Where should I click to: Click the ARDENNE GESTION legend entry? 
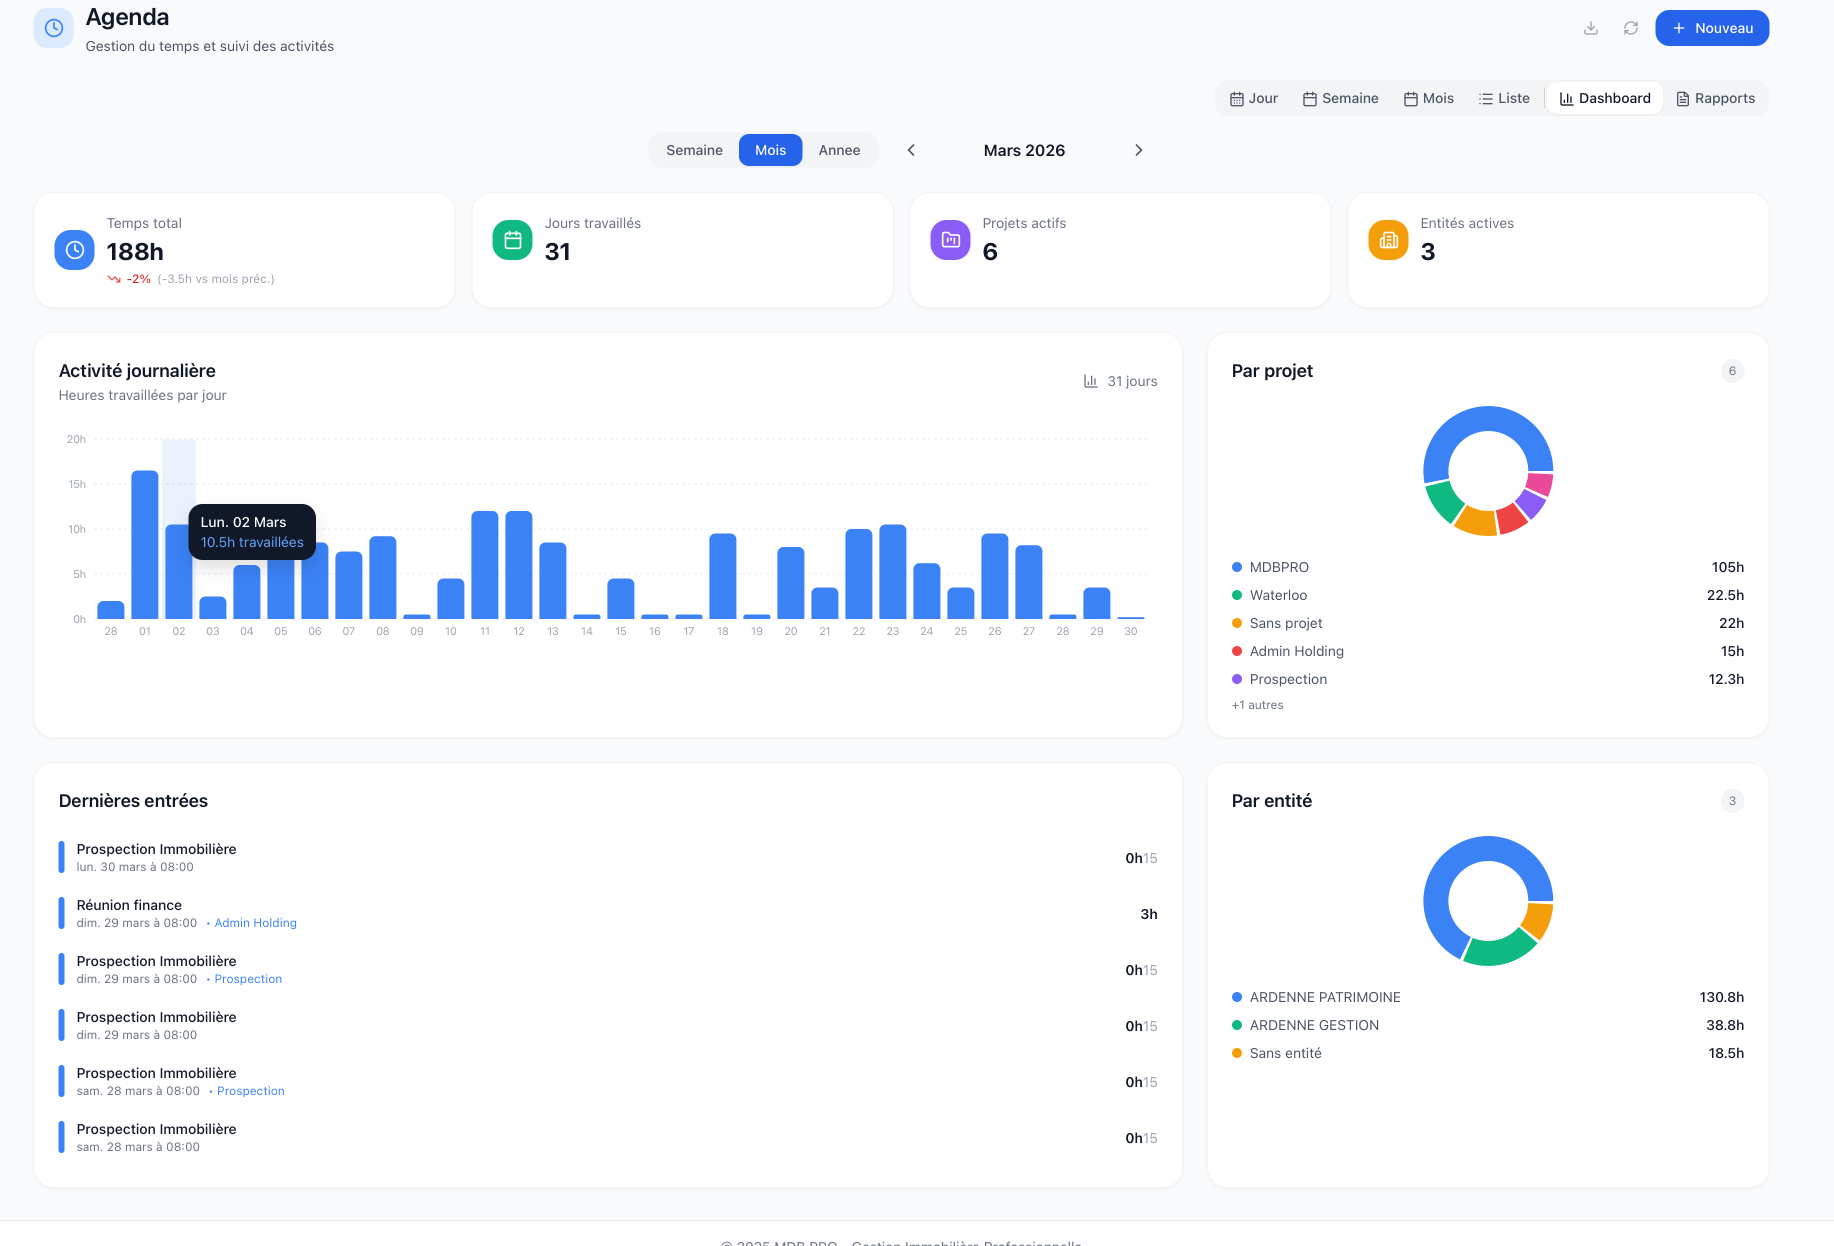tap(1488, 1025)
